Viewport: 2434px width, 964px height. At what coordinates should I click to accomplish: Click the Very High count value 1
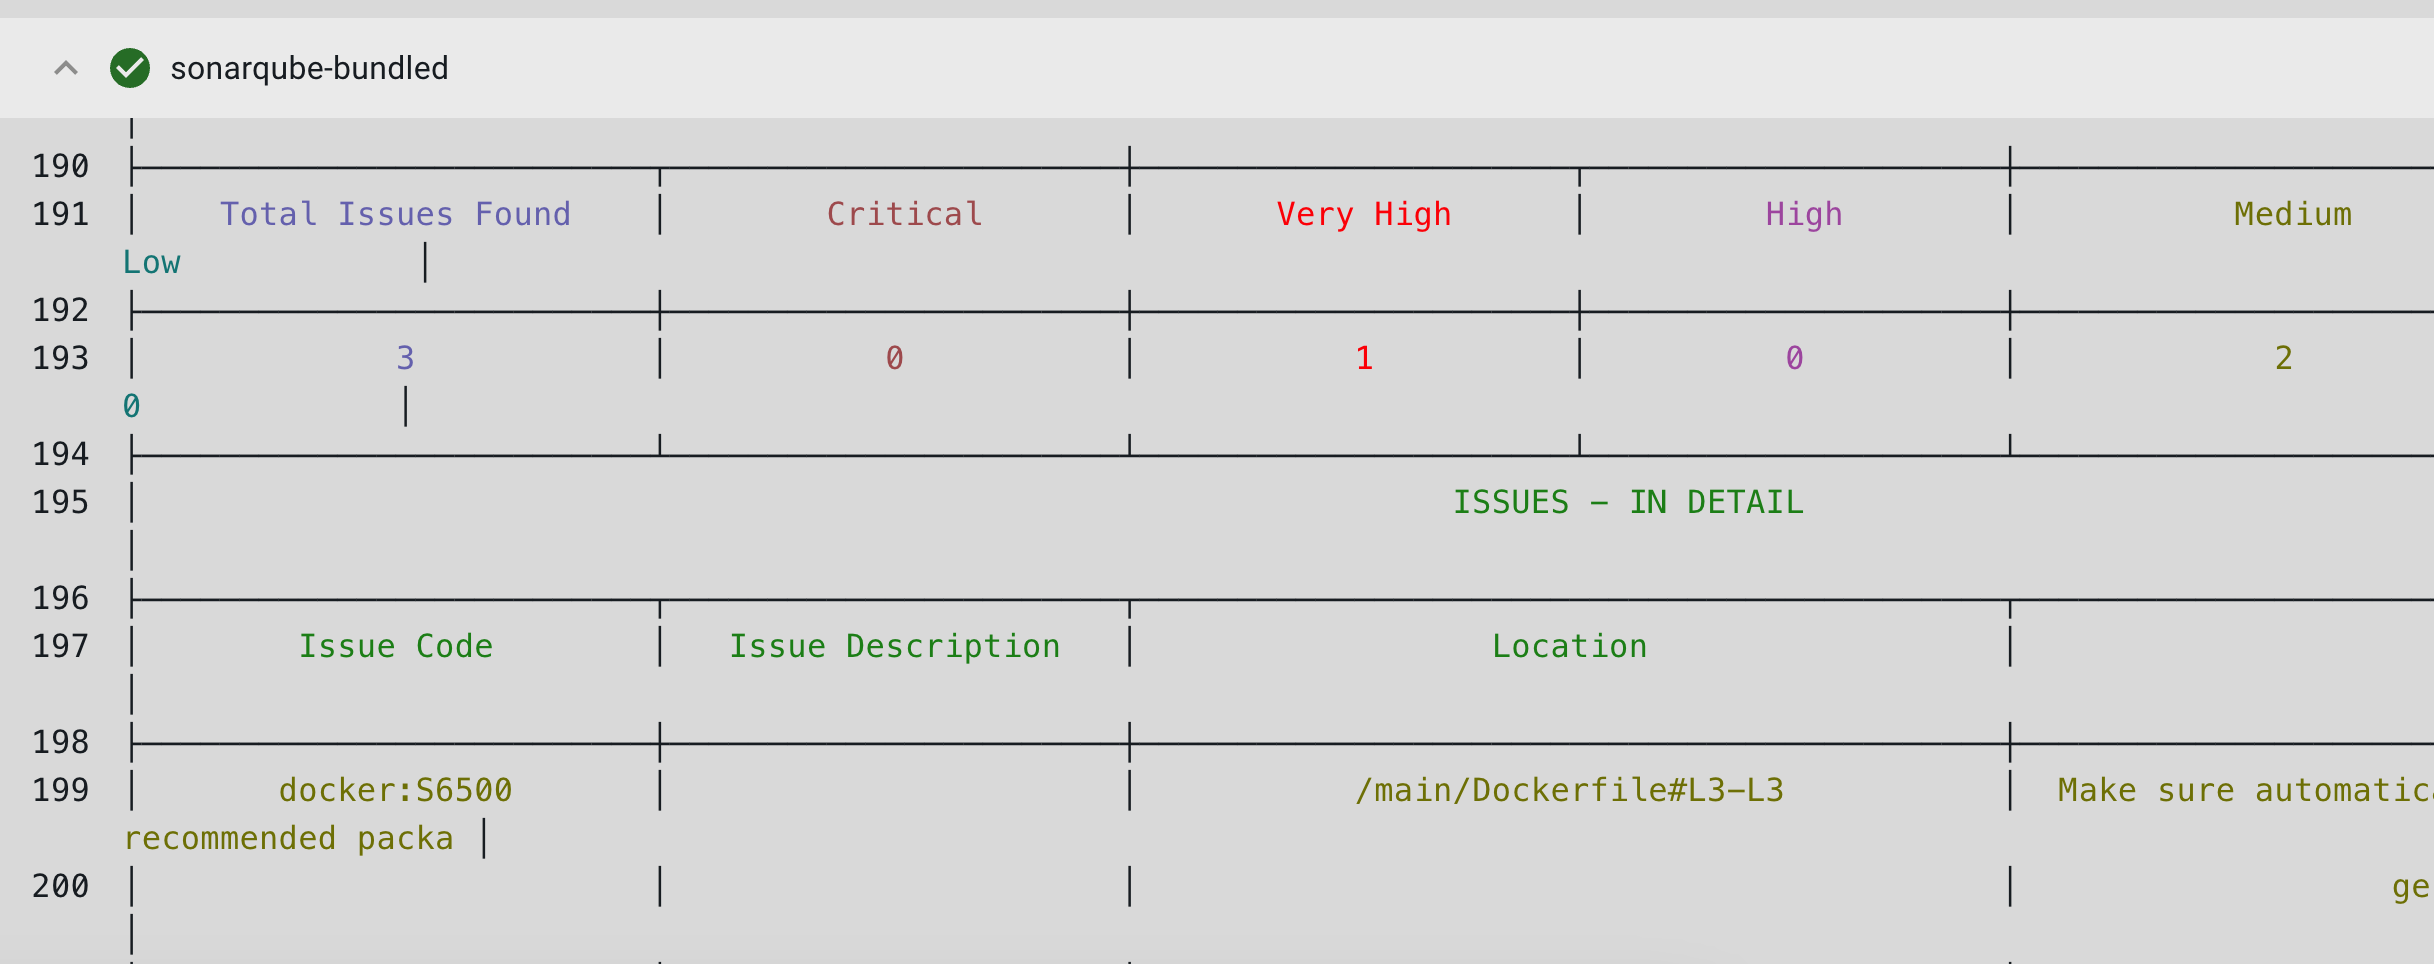click(1364, 358)
